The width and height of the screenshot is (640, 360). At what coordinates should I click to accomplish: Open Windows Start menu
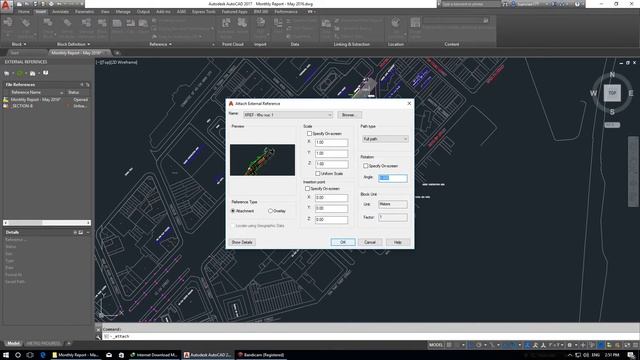[6, 355]
